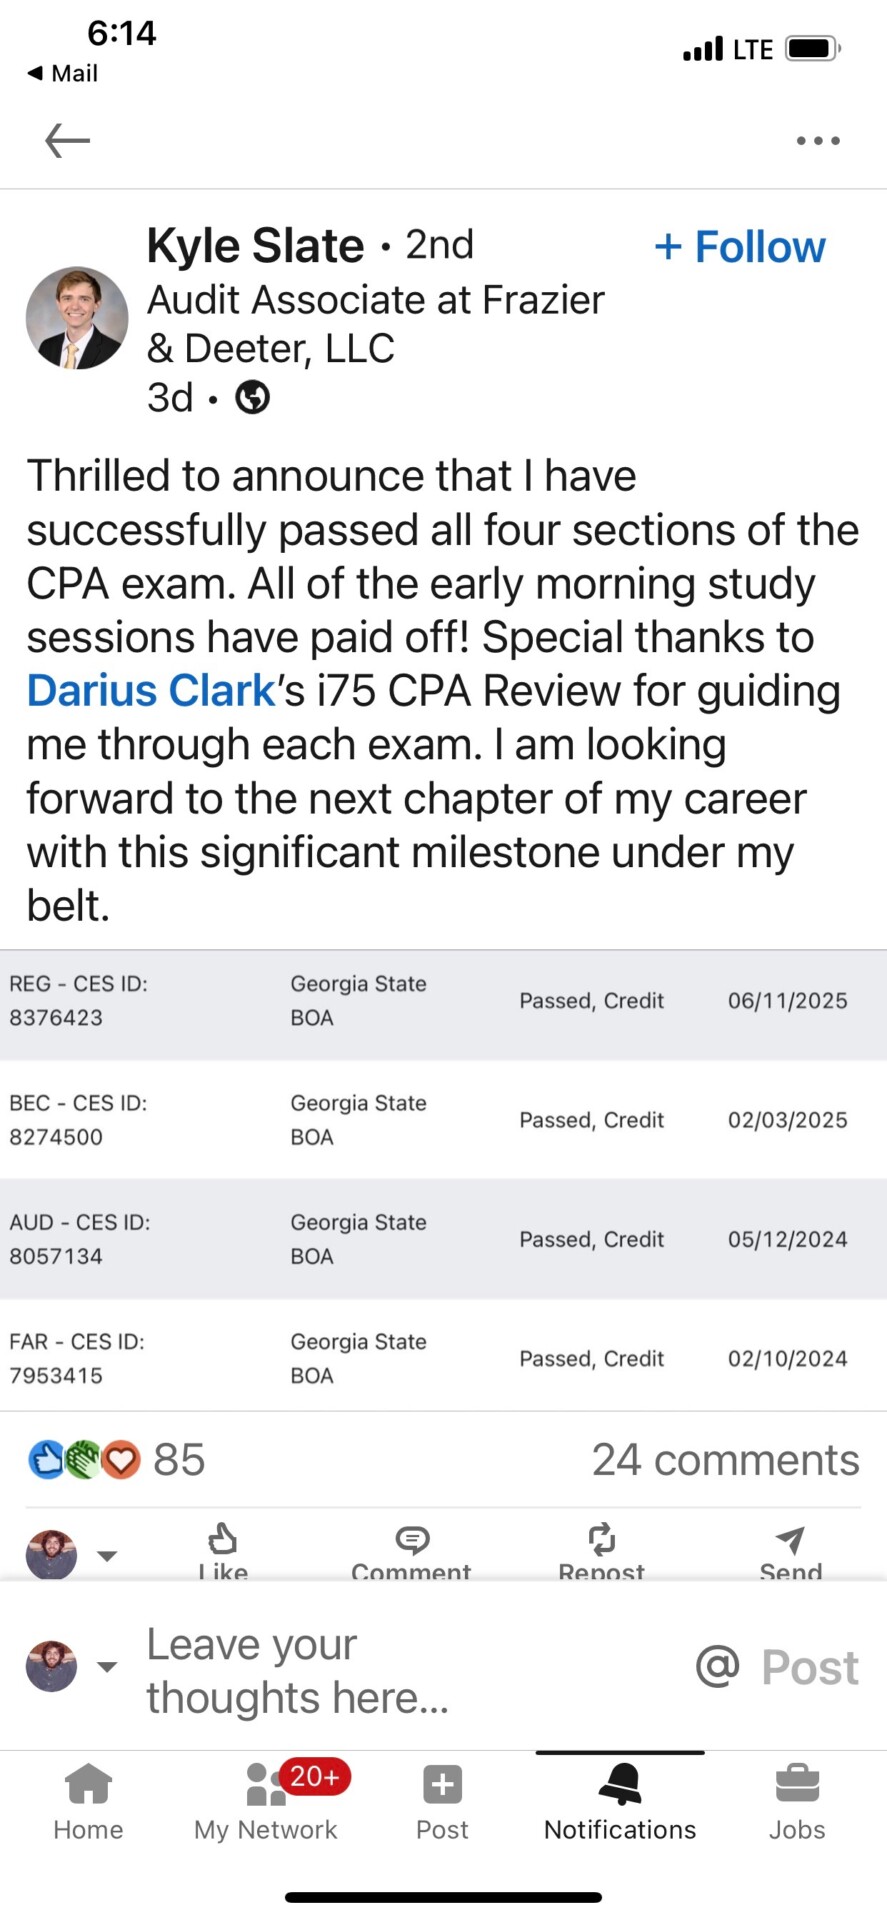The height and width of the screenshot is (1920, 887).
Task: Open the Darius Clark profile link
Action: [151, 691]
